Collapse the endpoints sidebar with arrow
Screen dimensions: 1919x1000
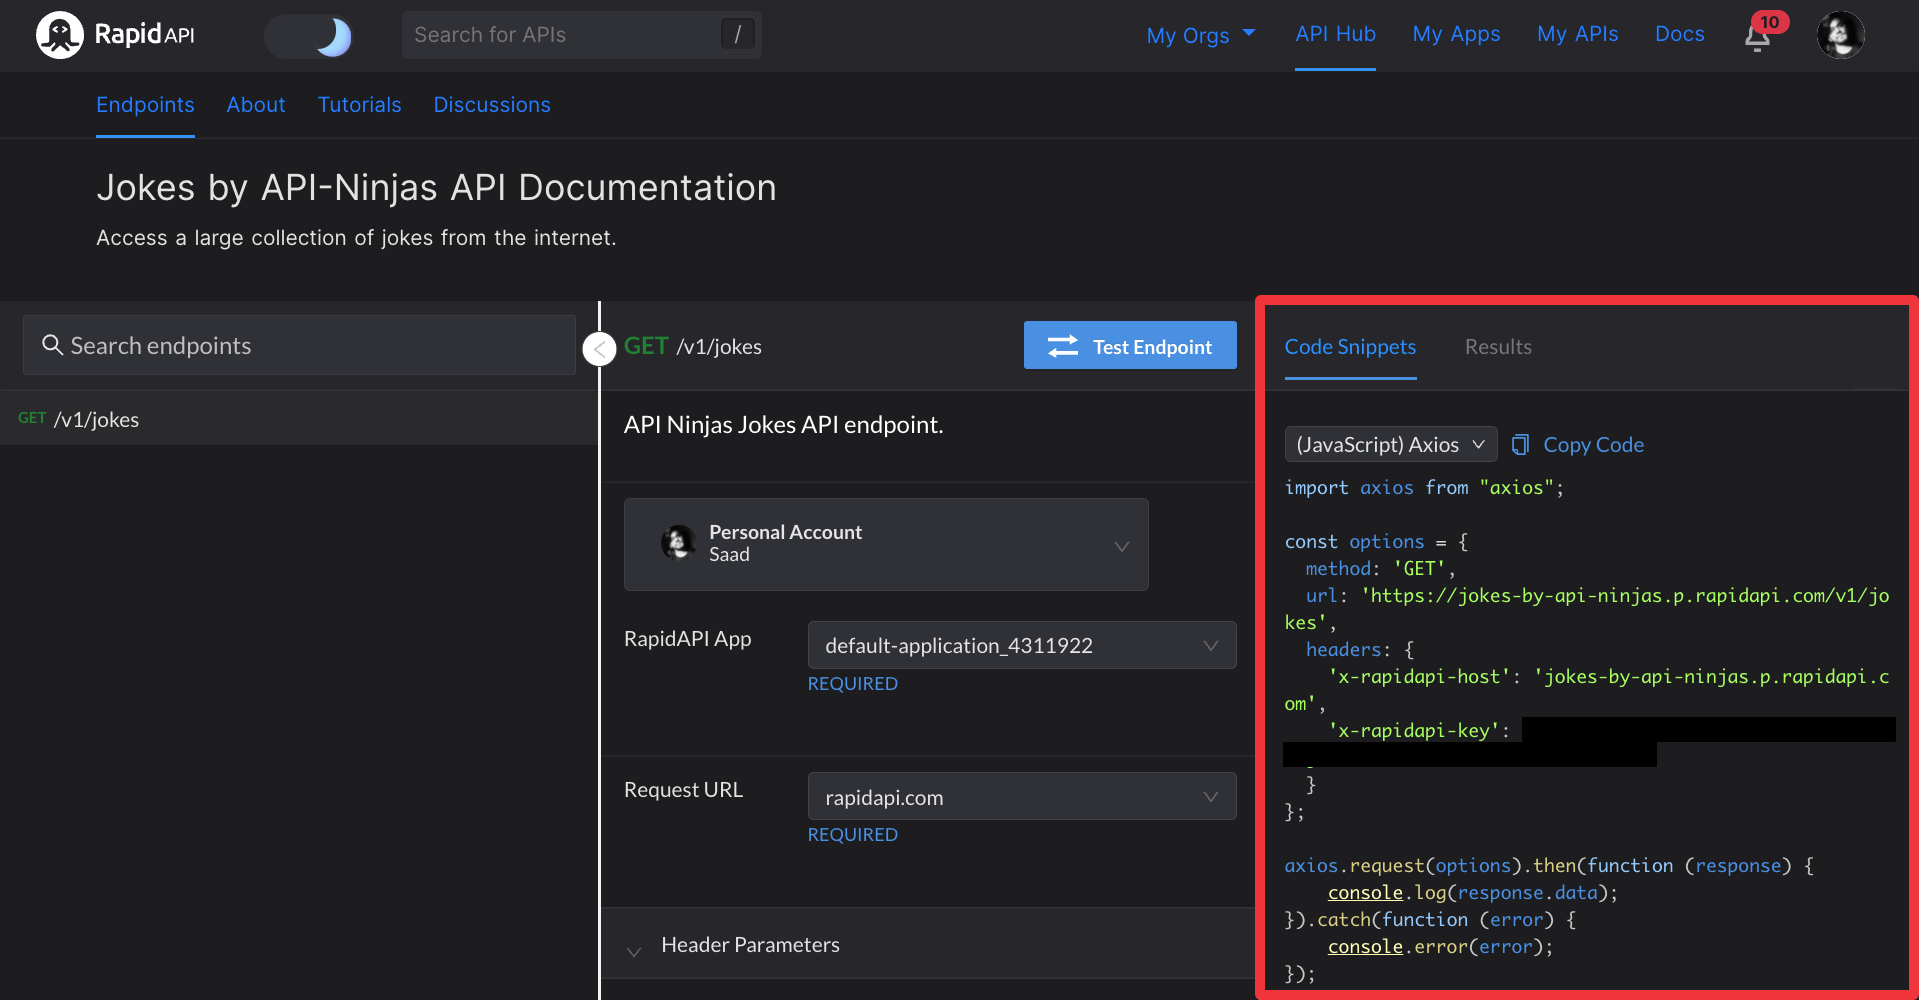[599, 349]
